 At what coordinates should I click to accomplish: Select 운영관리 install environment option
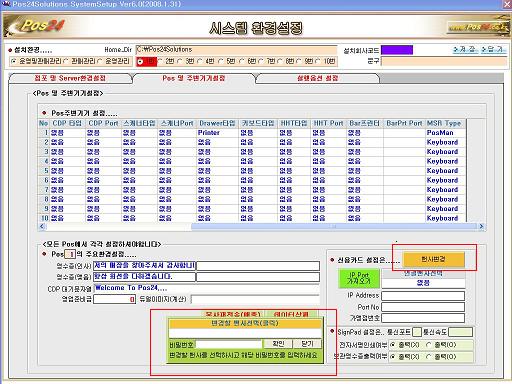[x=114, y=61]
